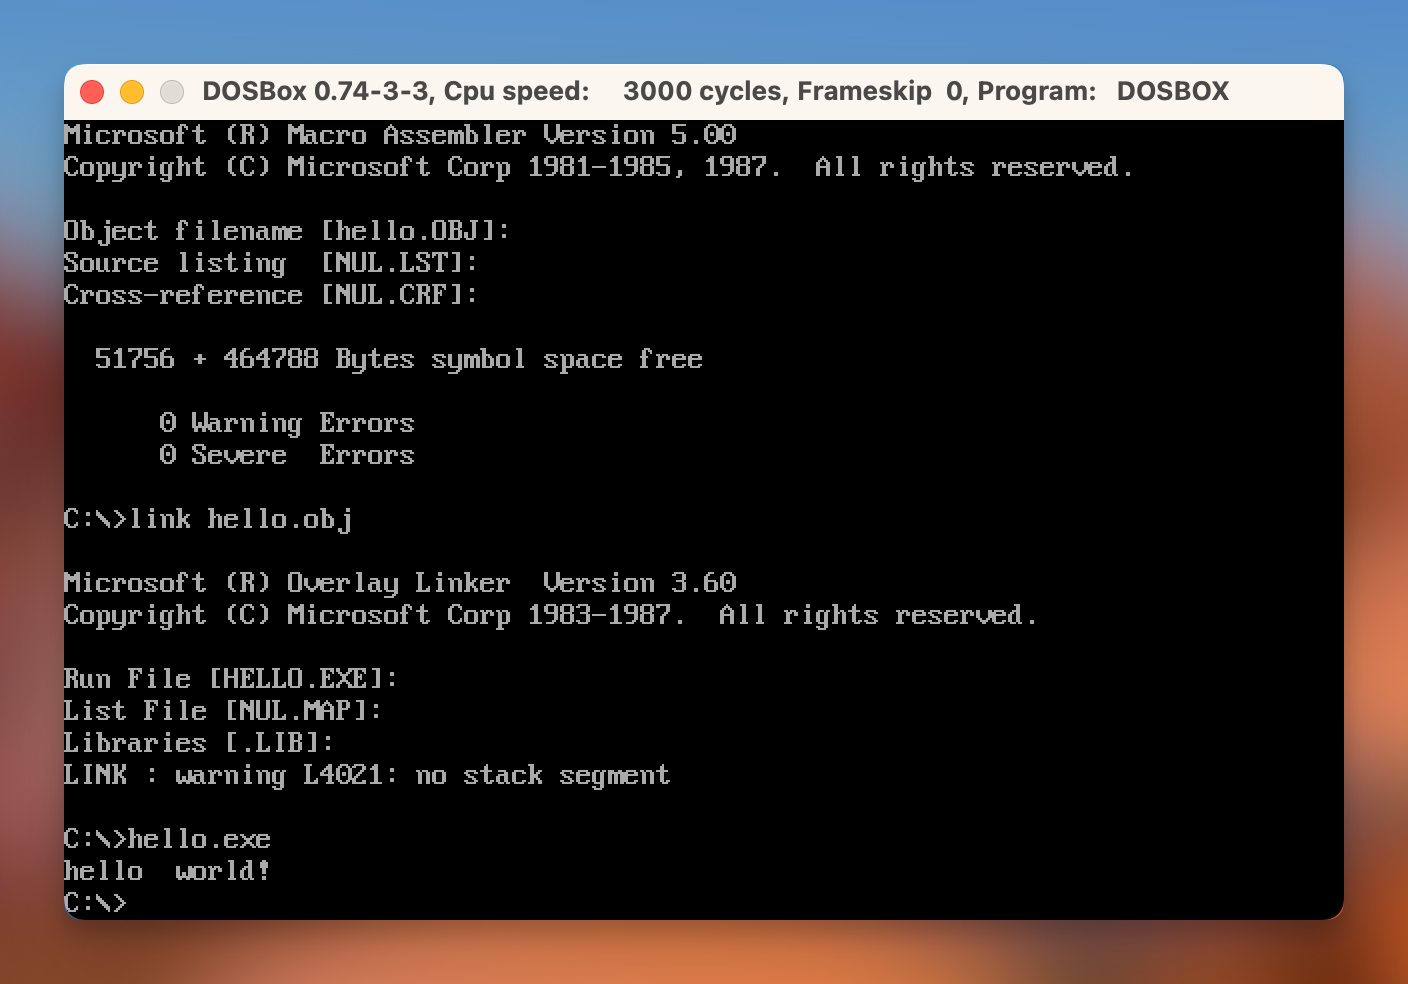Close the DOSBox window with red button
The image size is (1408, 984).
click(92, 92)
